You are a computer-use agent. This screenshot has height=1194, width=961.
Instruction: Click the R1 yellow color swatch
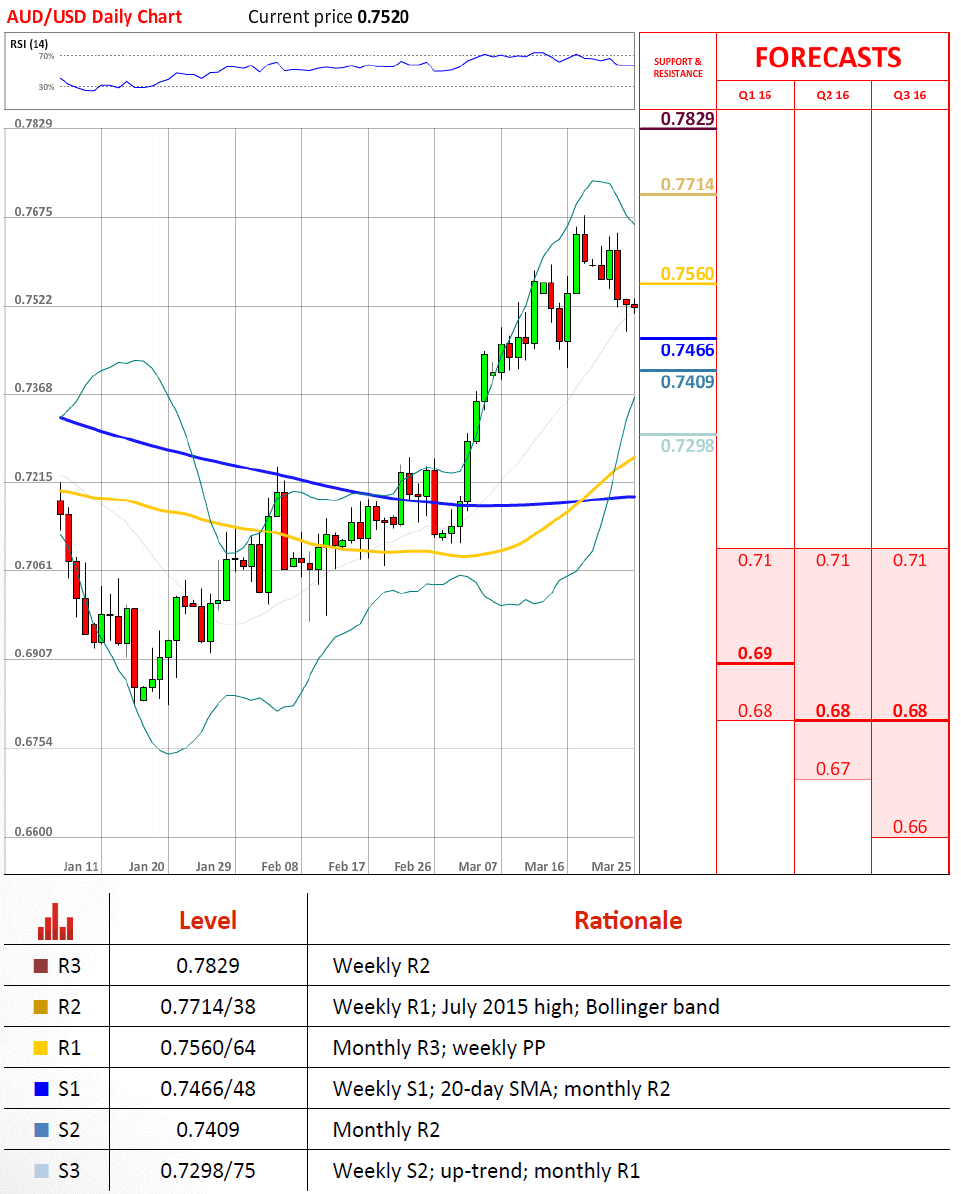point(41,1048)
